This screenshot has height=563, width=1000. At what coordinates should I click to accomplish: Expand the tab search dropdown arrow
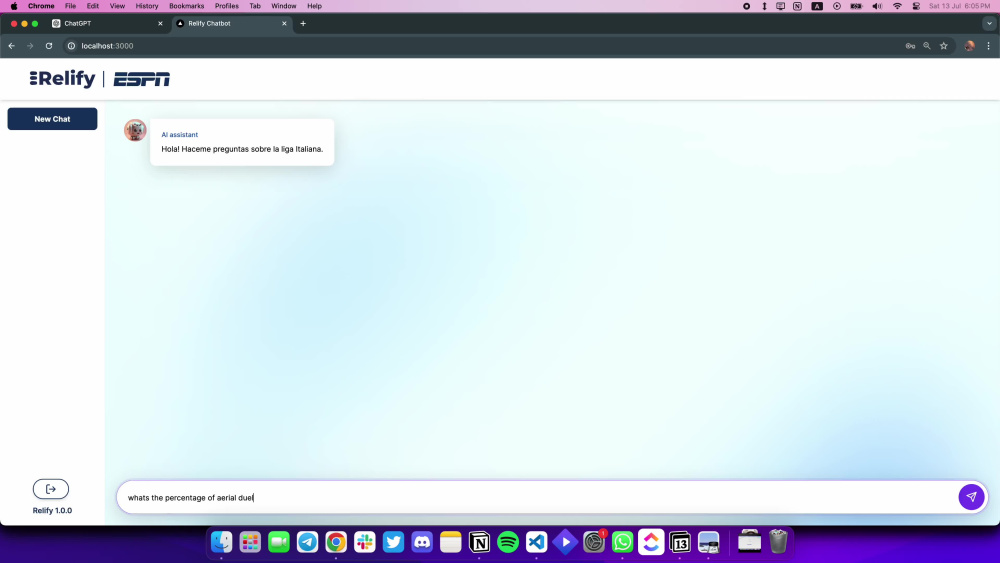(989, 24)
